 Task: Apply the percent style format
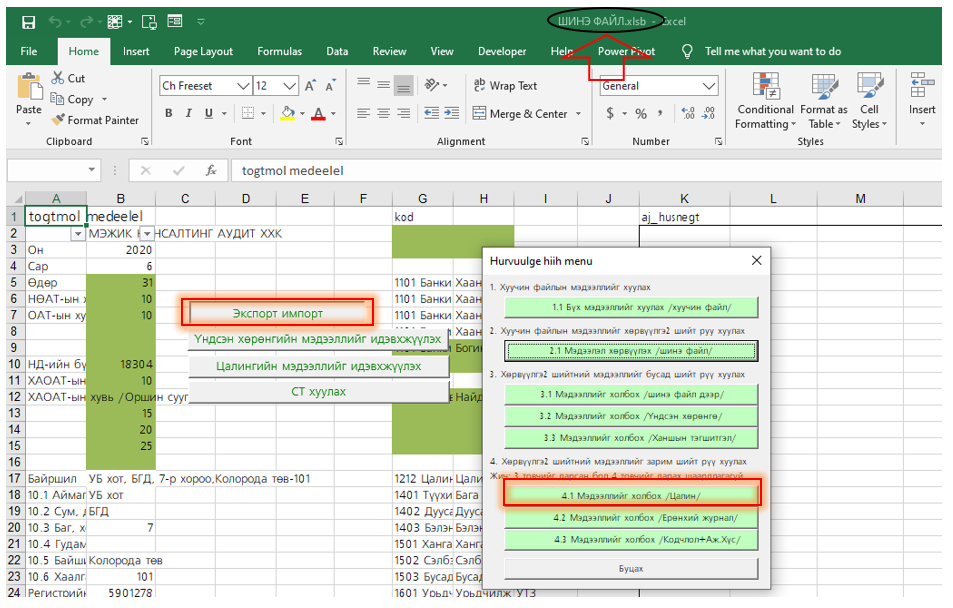click(x=641, y=114)
